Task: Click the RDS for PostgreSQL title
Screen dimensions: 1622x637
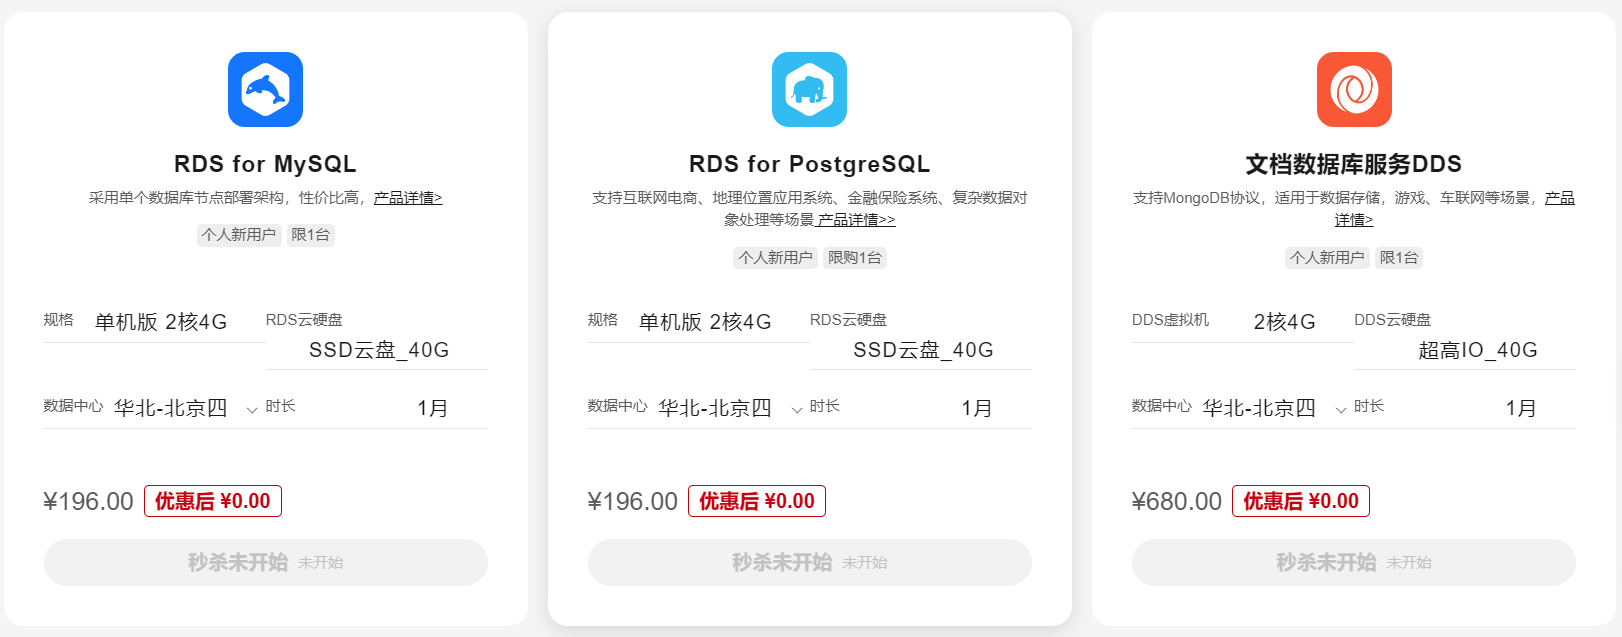Action: (x=810, y=164)
